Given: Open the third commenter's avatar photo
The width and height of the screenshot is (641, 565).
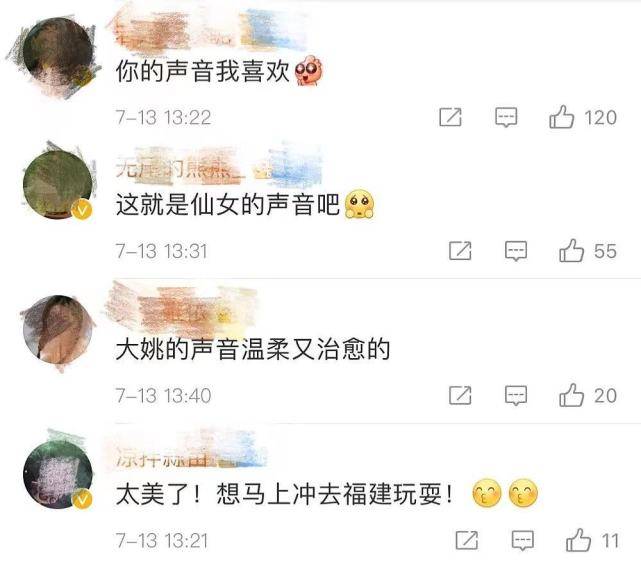Looking at the screenshot, I should 58,330.
